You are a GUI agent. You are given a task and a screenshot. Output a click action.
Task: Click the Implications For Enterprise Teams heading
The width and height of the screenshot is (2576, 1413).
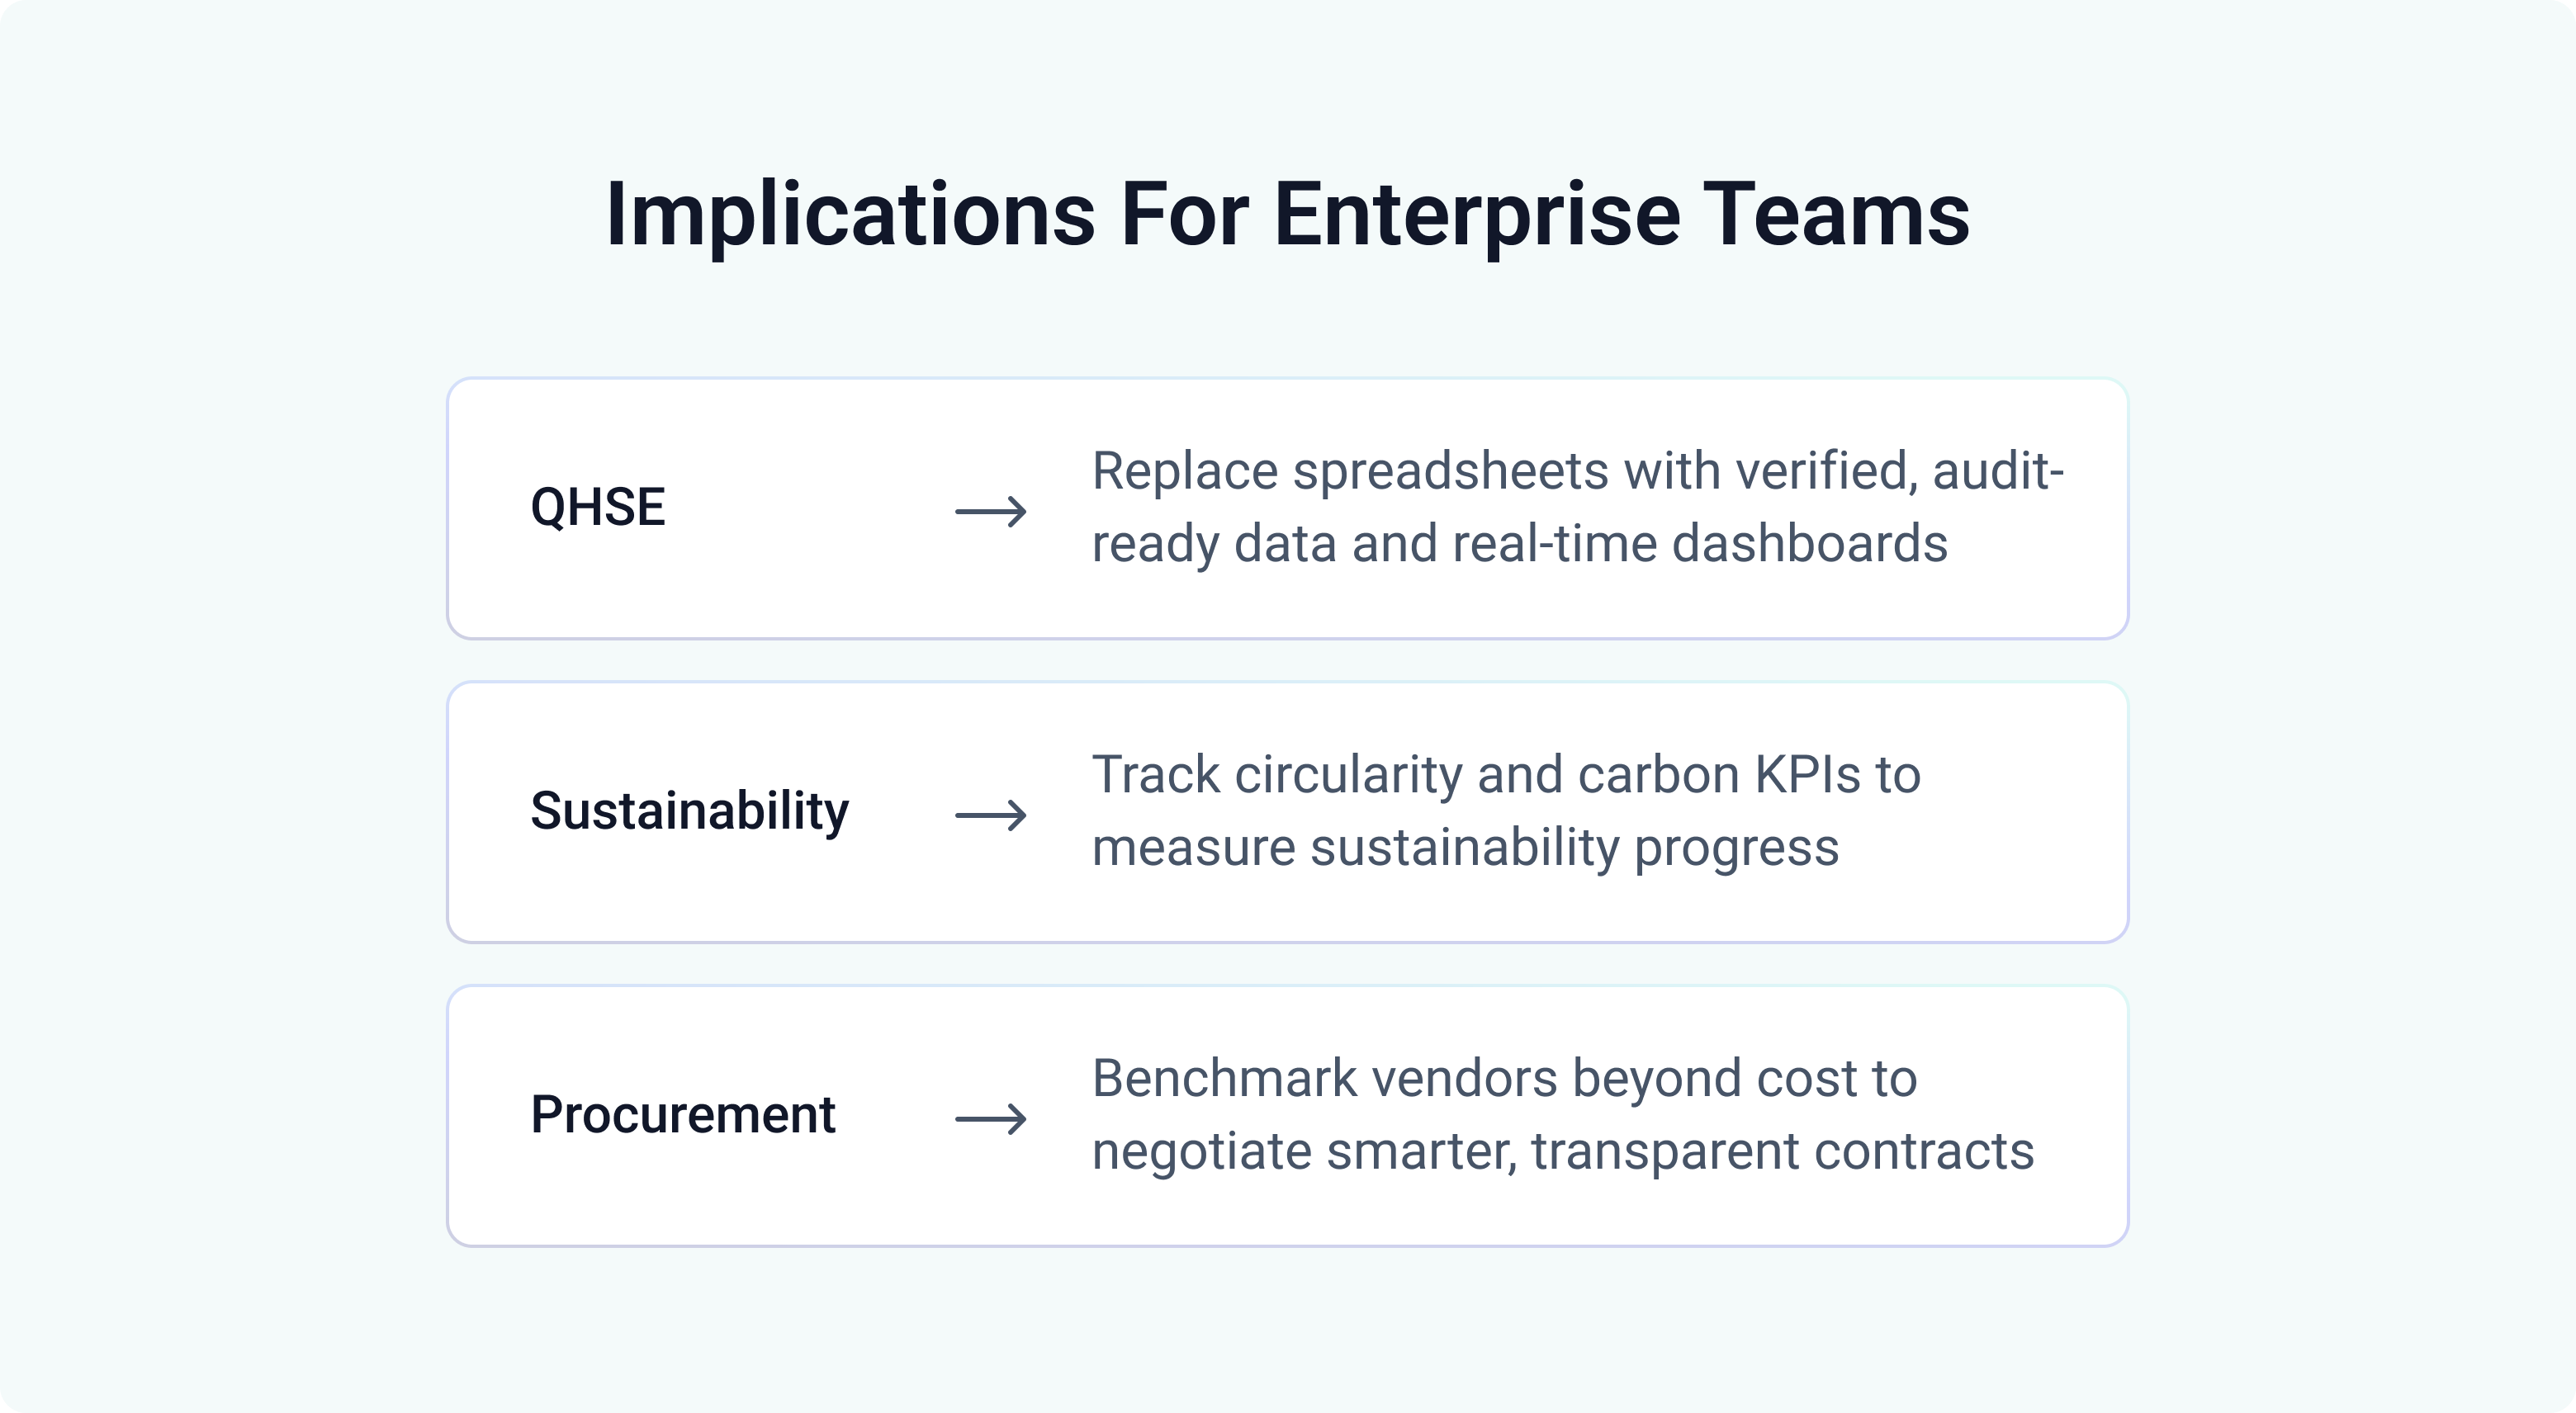point(1287,214)
